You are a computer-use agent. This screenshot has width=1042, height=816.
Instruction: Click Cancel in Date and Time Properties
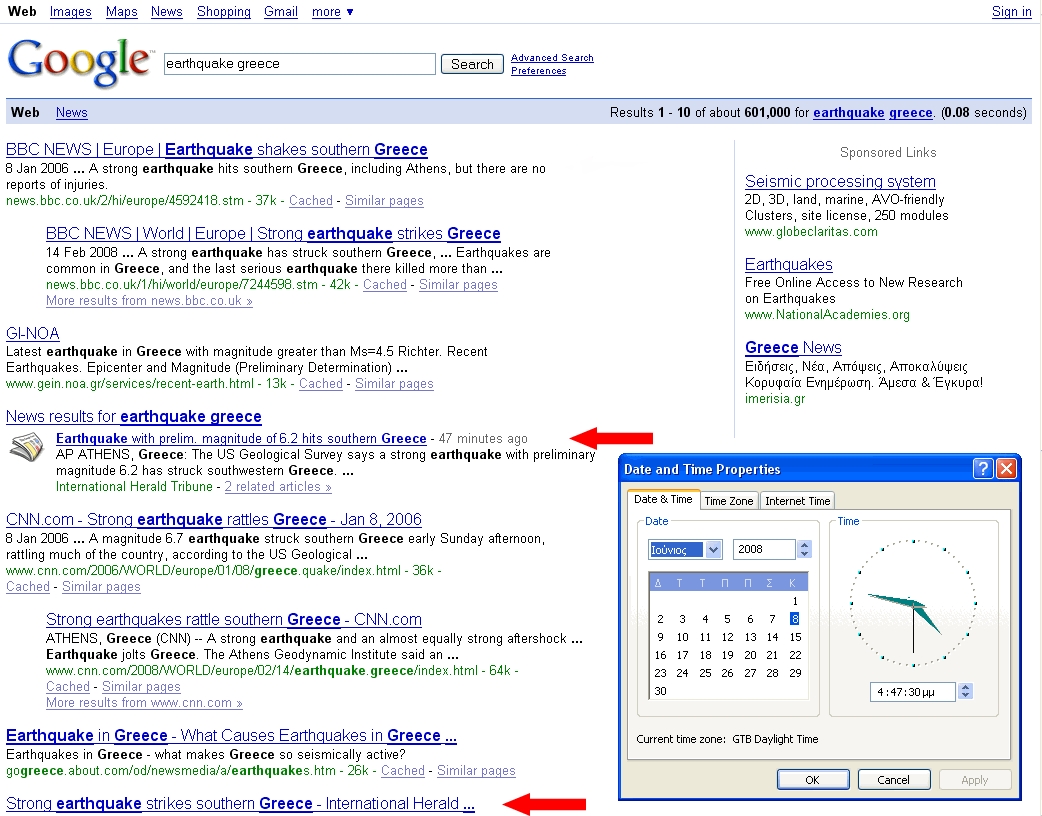coord(893,779)
